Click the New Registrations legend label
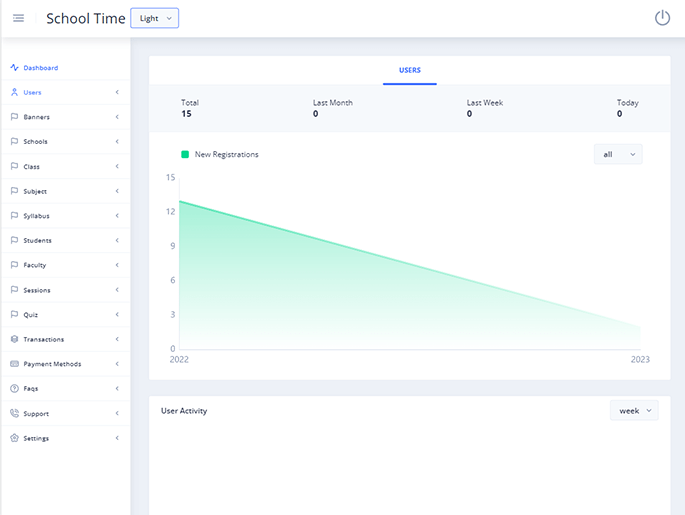This screenshot has height=515, width=685. (226, 154)
